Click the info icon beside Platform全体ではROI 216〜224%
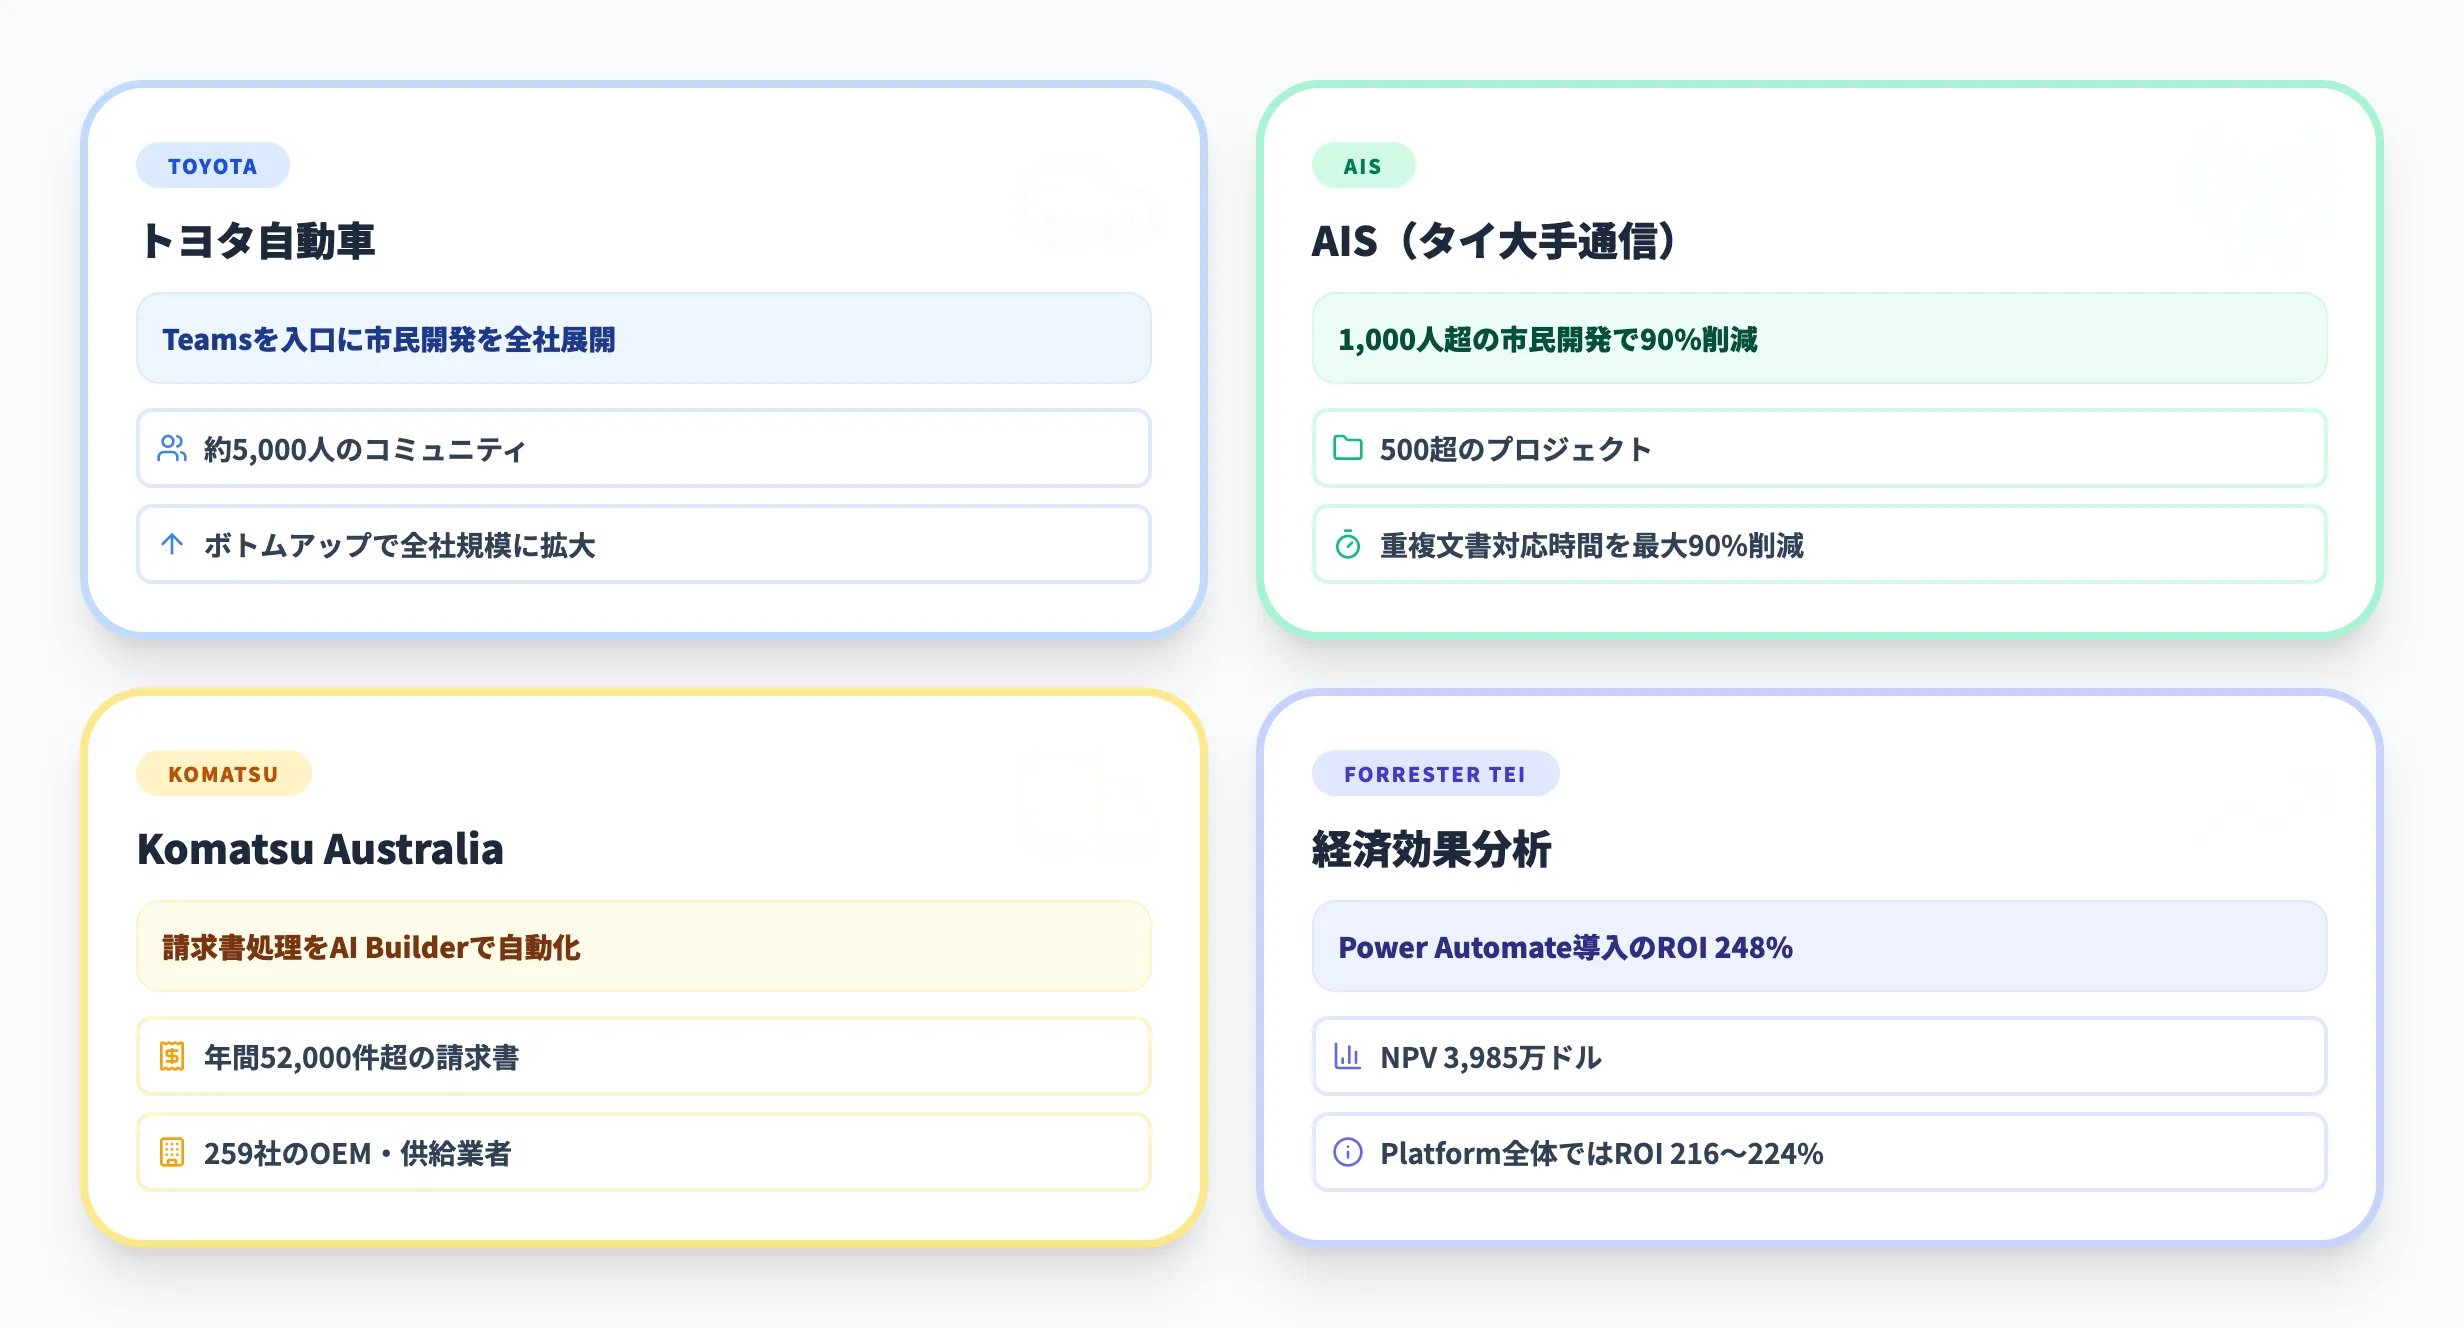 coord(1347,1152)
